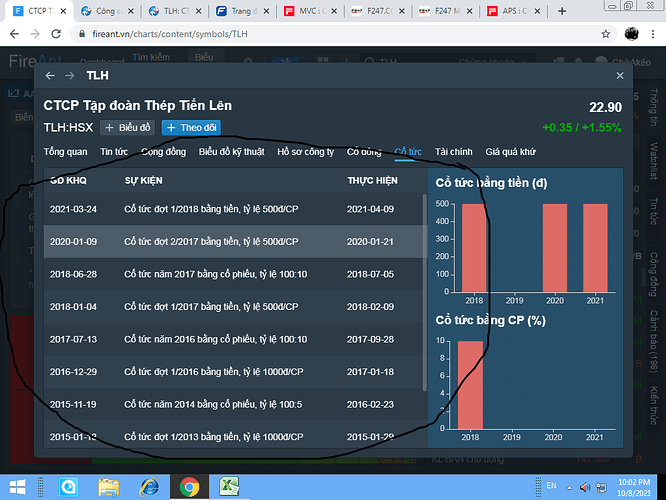Screen dimensions: 666x500
Task: Click the volume speaker tray icon
Action: [585, 487]
